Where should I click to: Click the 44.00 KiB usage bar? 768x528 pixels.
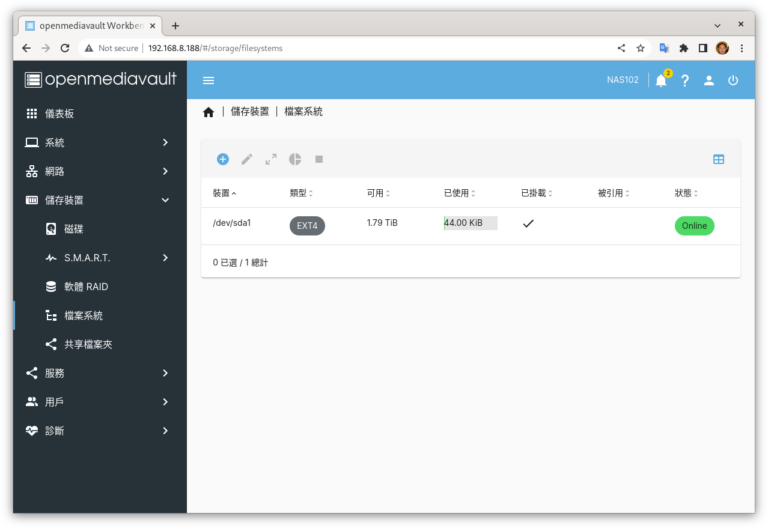470,223
